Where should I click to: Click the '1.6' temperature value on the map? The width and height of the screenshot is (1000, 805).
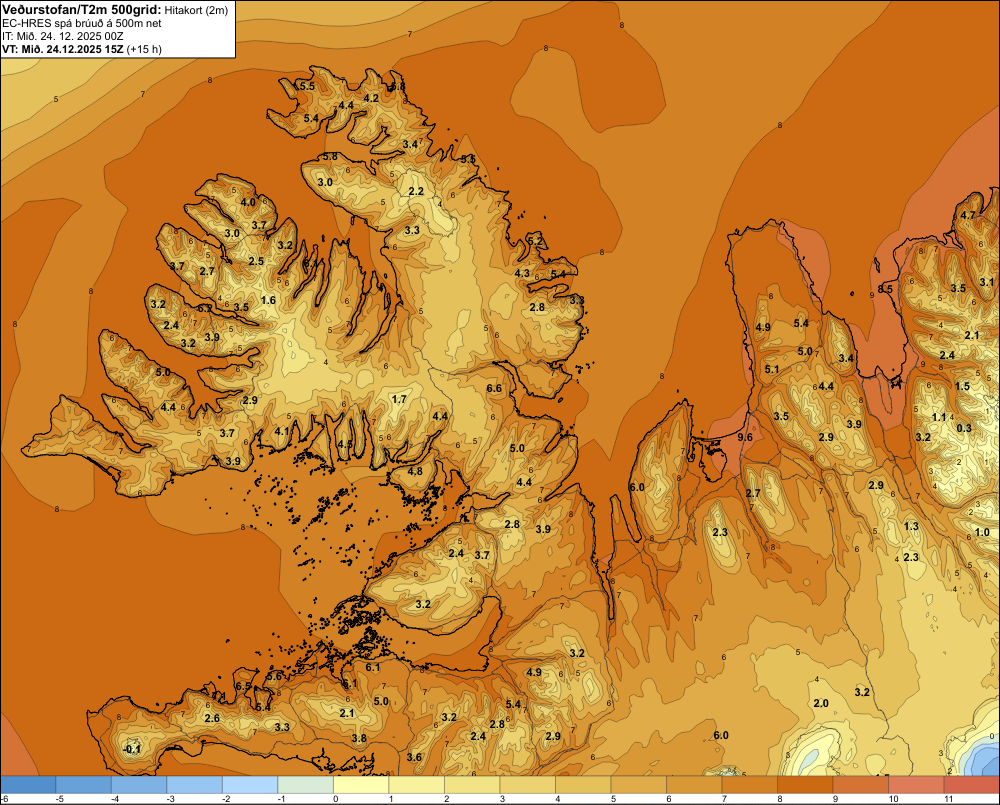pyautogui.click(x=268, y=300)
